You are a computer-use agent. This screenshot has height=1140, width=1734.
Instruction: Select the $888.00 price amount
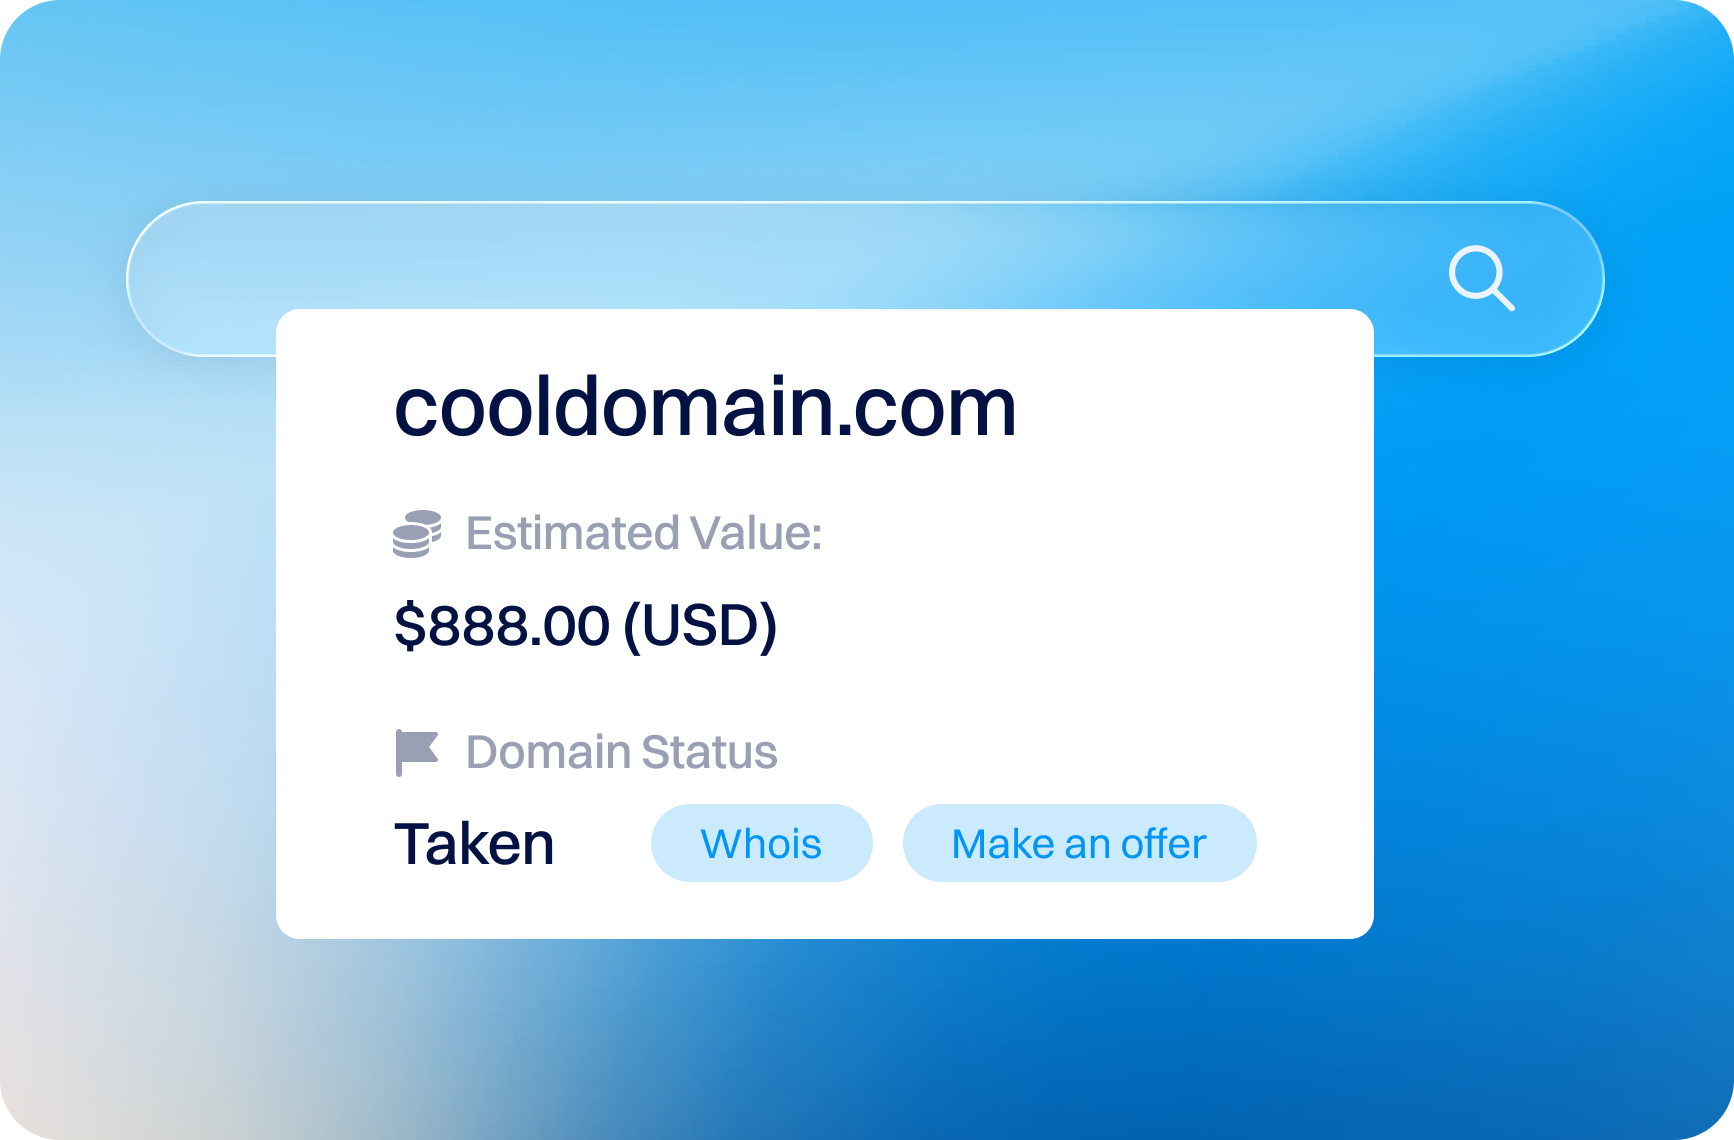coord(502,625)
